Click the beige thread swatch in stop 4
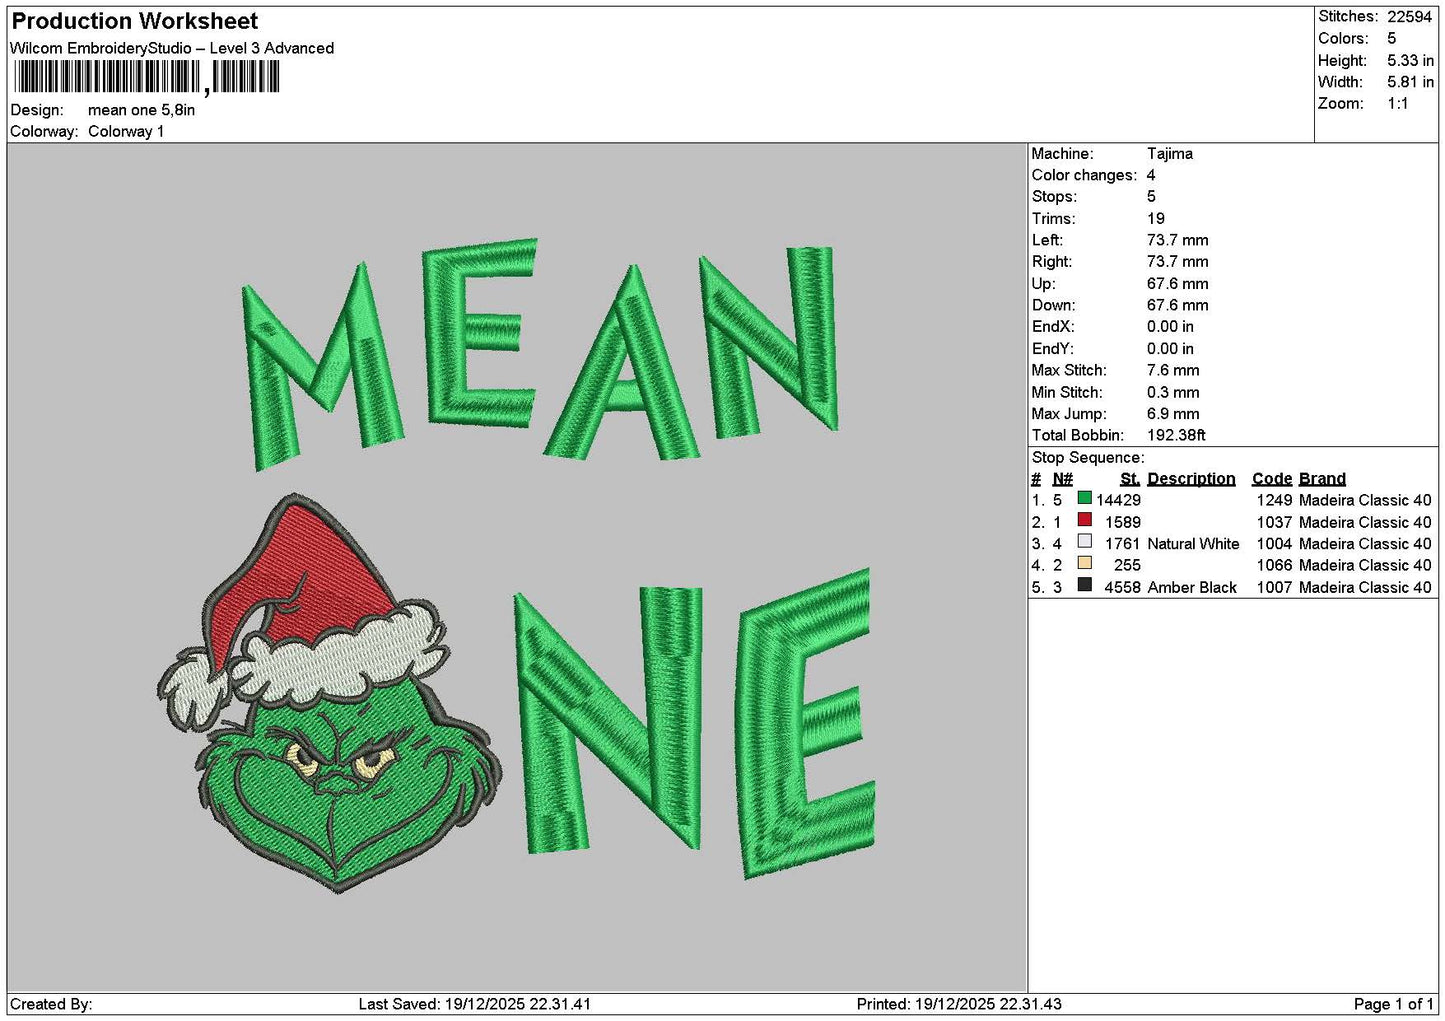This screenshot has width=1445, height=1021. [x=1084, y=564]
